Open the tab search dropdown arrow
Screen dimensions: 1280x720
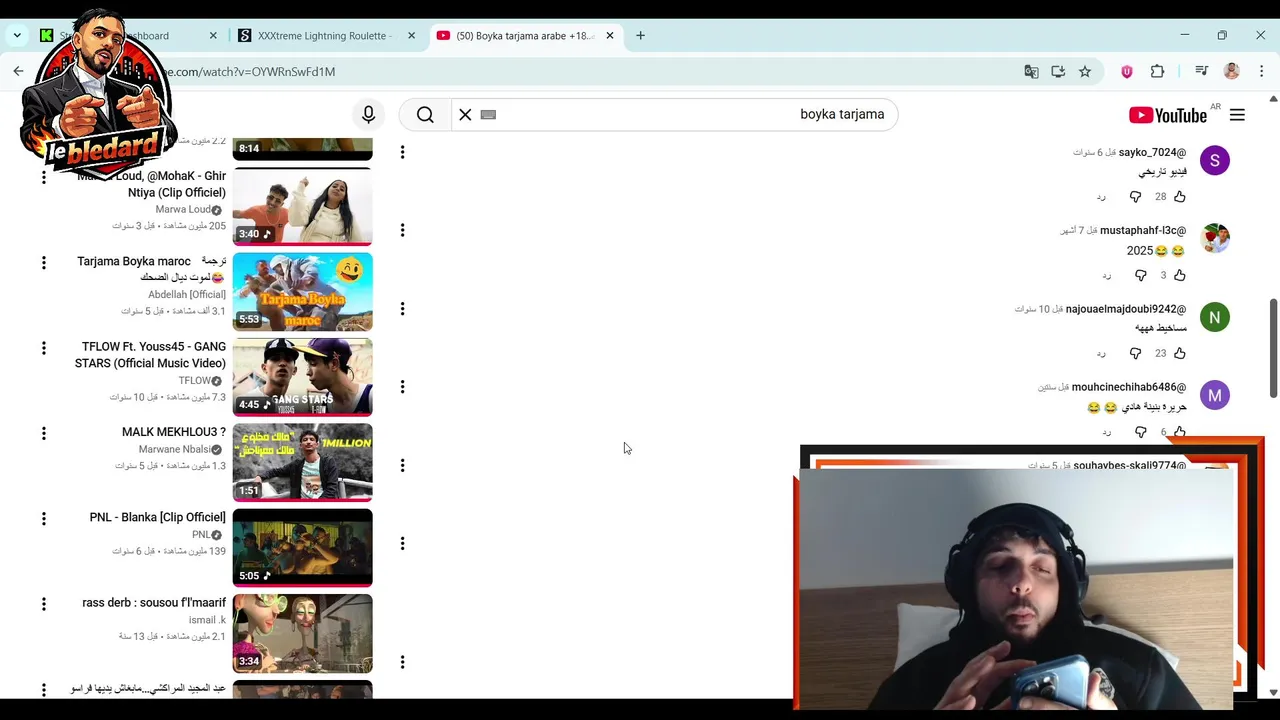[x=17, y=35]
